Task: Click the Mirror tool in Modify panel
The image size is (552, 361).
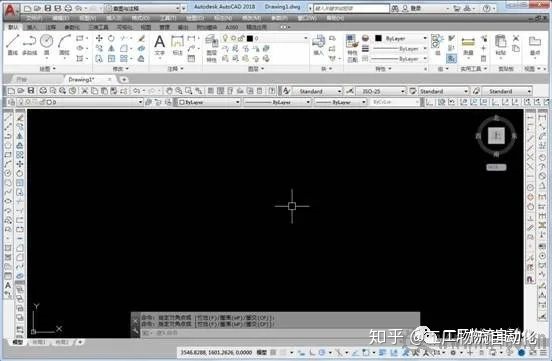Action: [111, 48]
